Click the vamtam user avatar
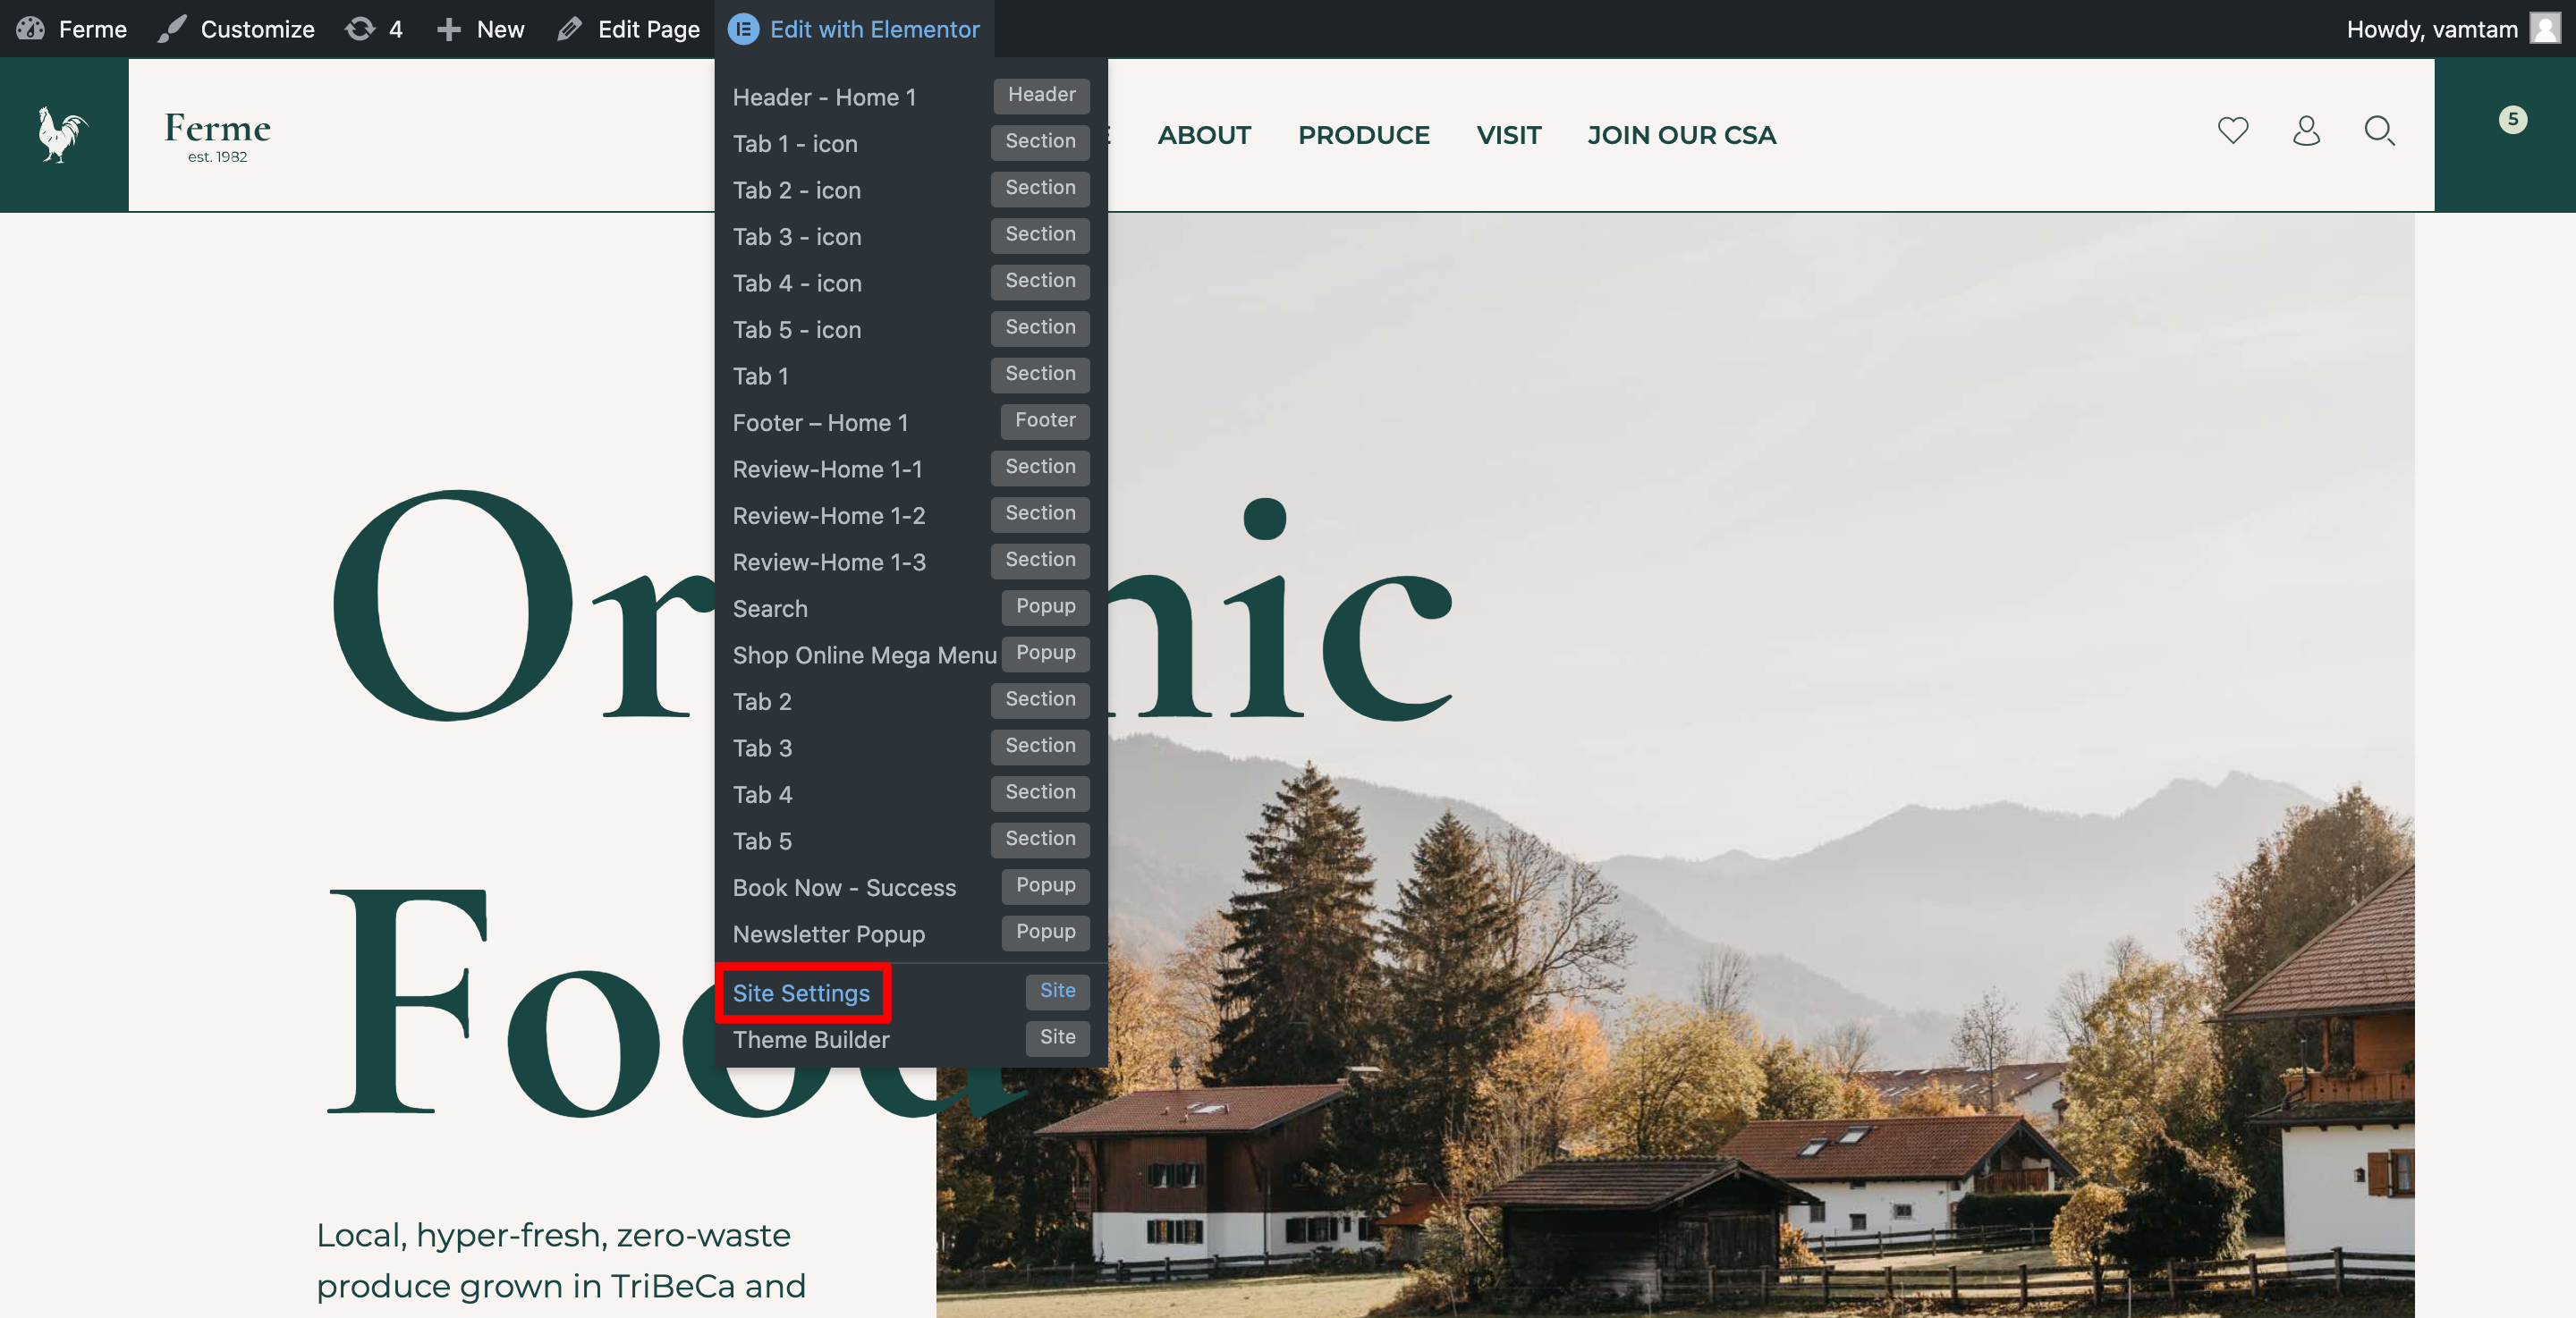The width and height of the screenshot is (2576, 1318). coord(2544,29)
